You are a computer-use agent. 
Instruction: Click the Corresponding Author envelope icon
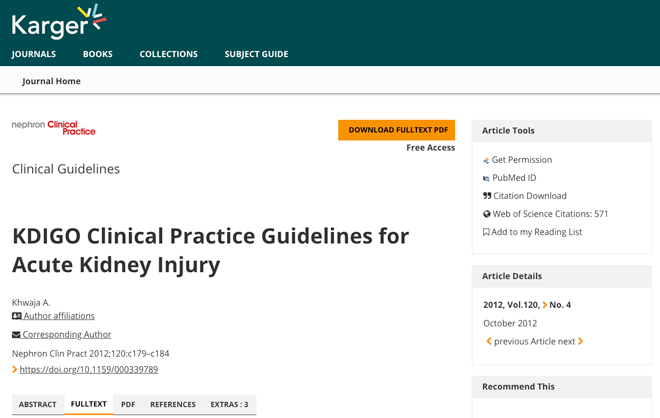click(16, 335)
